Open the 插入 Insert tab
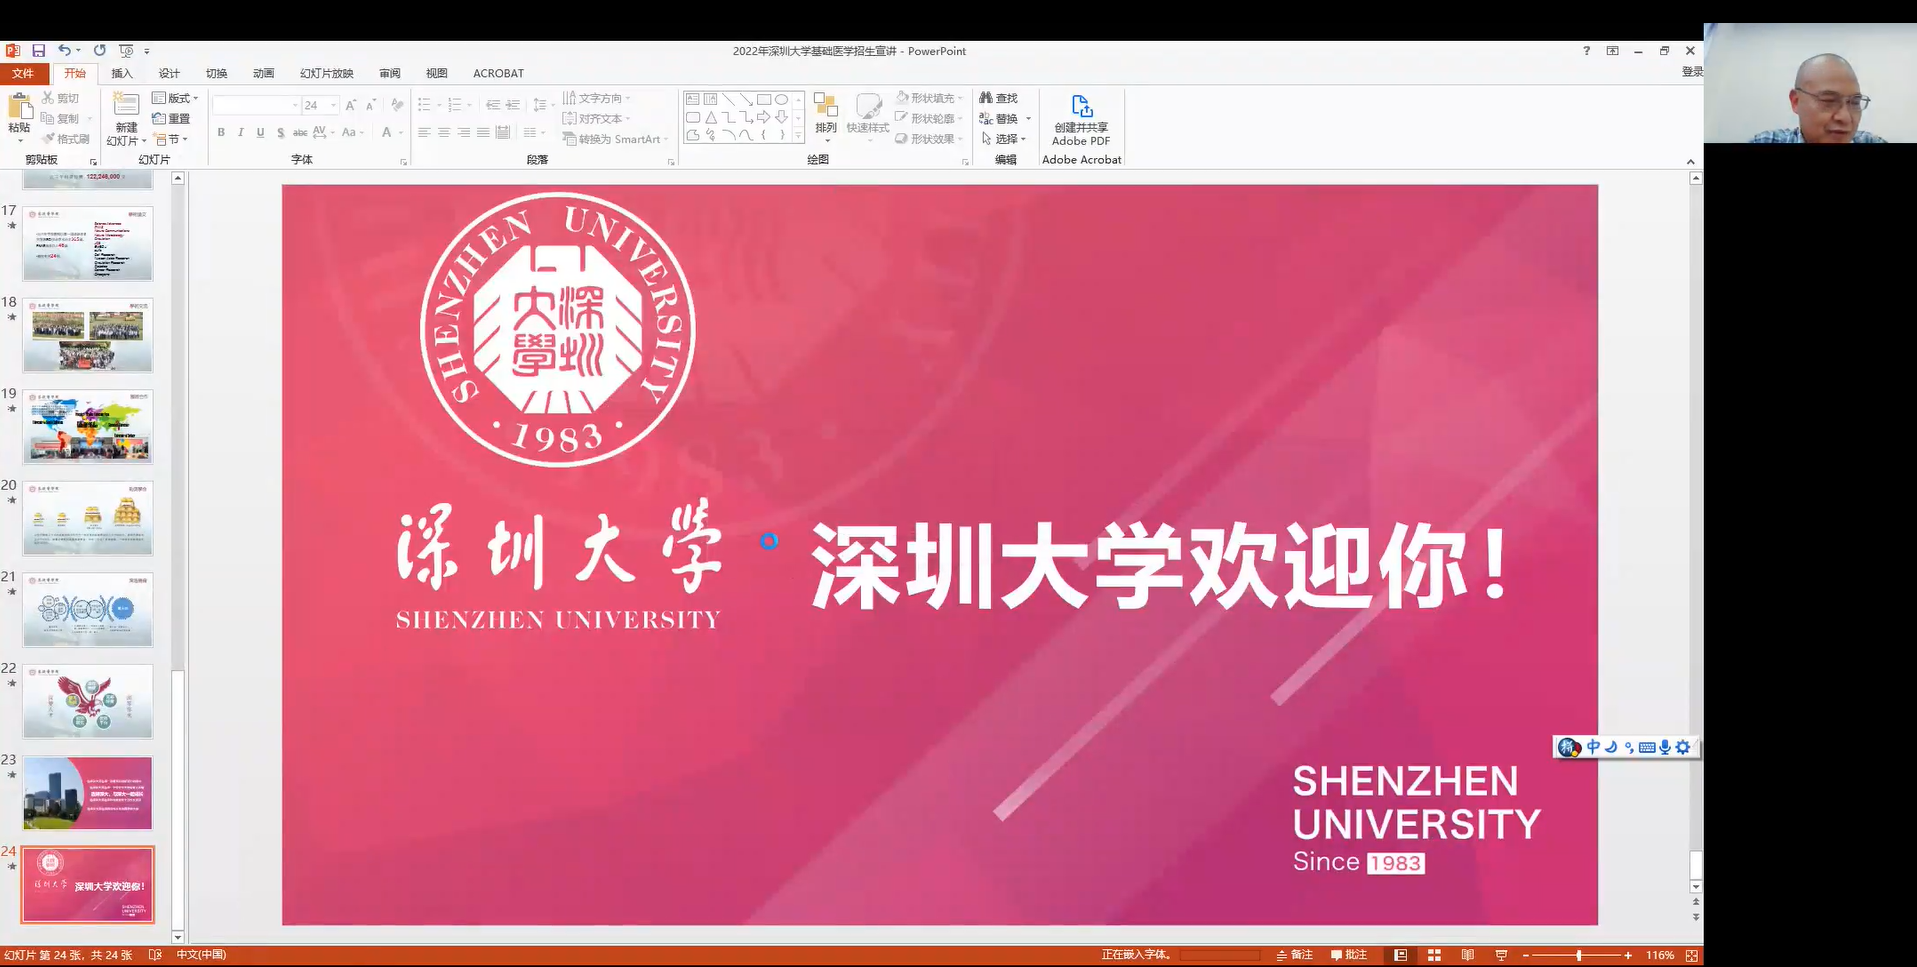The height and width of the screenshot is (967, 1917). tap(122, 73)
